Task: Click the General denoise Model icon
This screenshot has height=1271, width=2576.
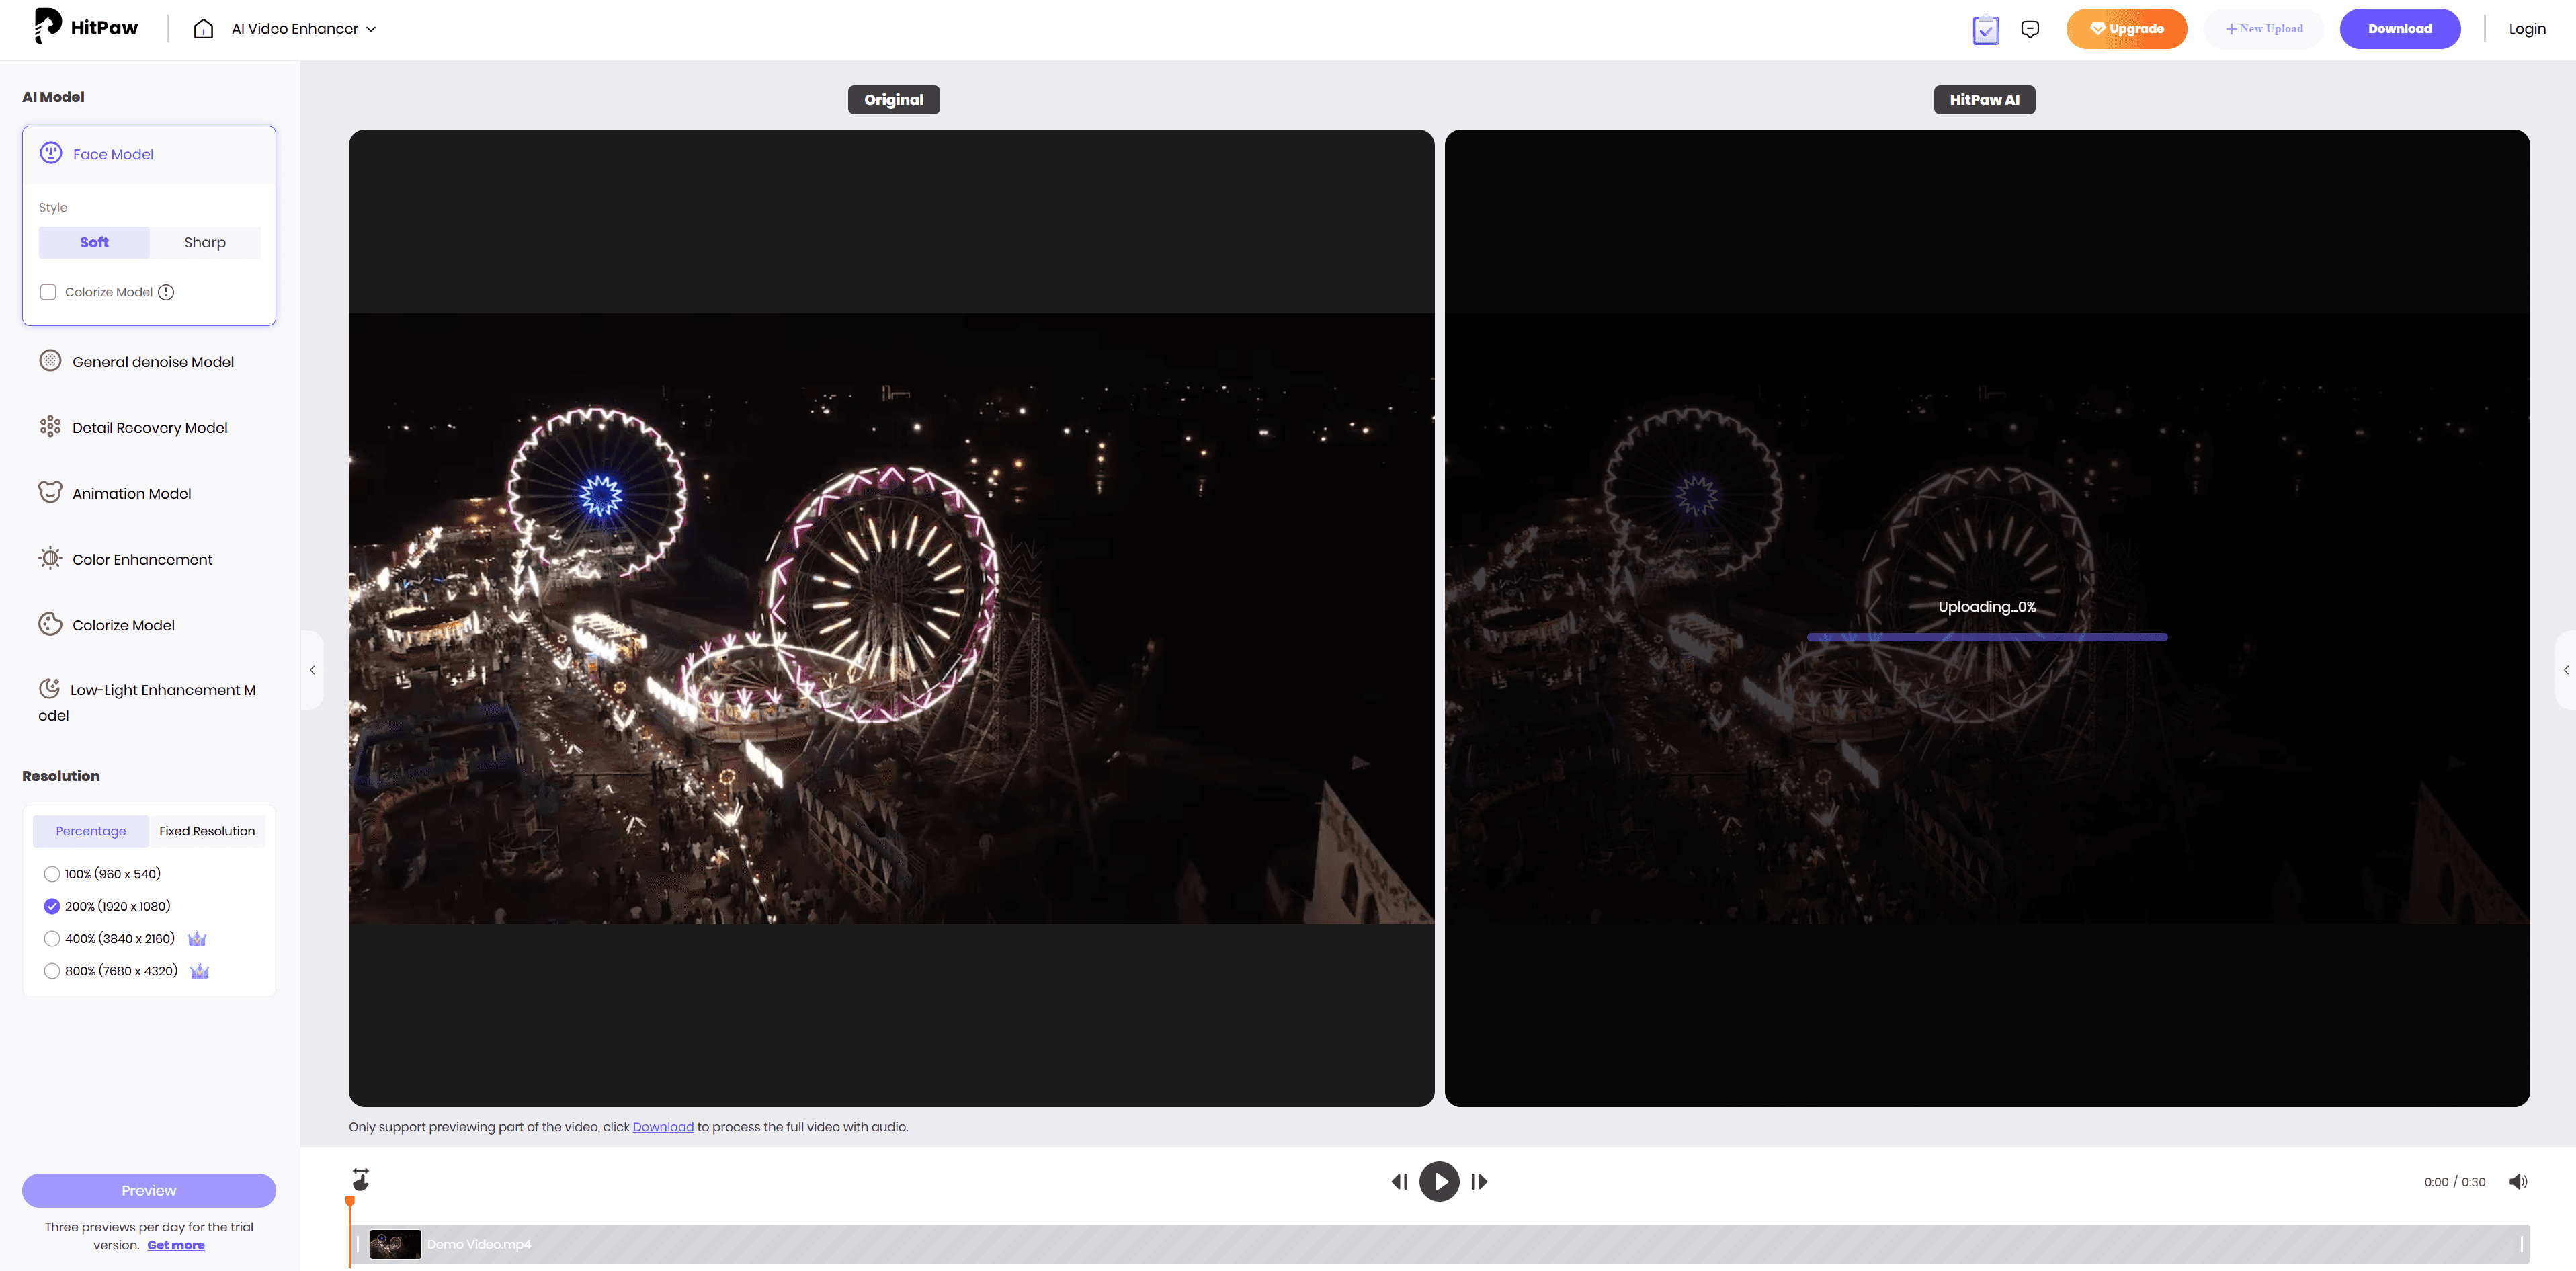Action: click(x=50, y=361)
